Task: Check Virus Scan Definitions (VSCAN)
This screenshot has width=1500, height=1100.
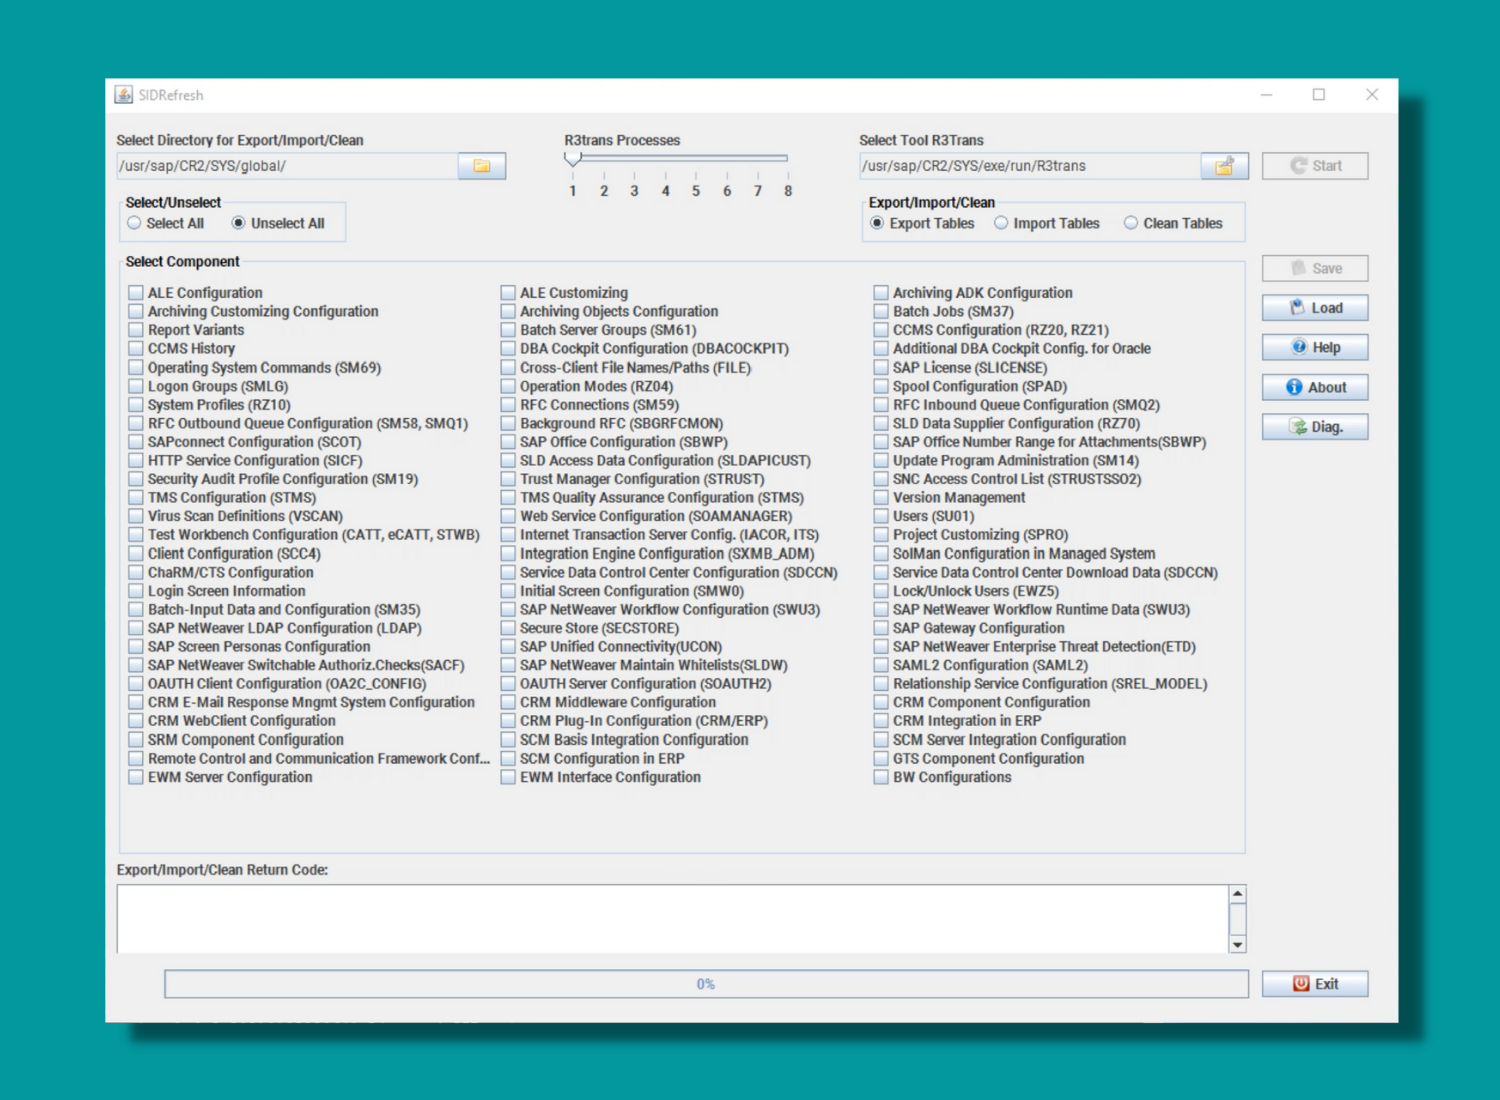Action: point(136,516)
